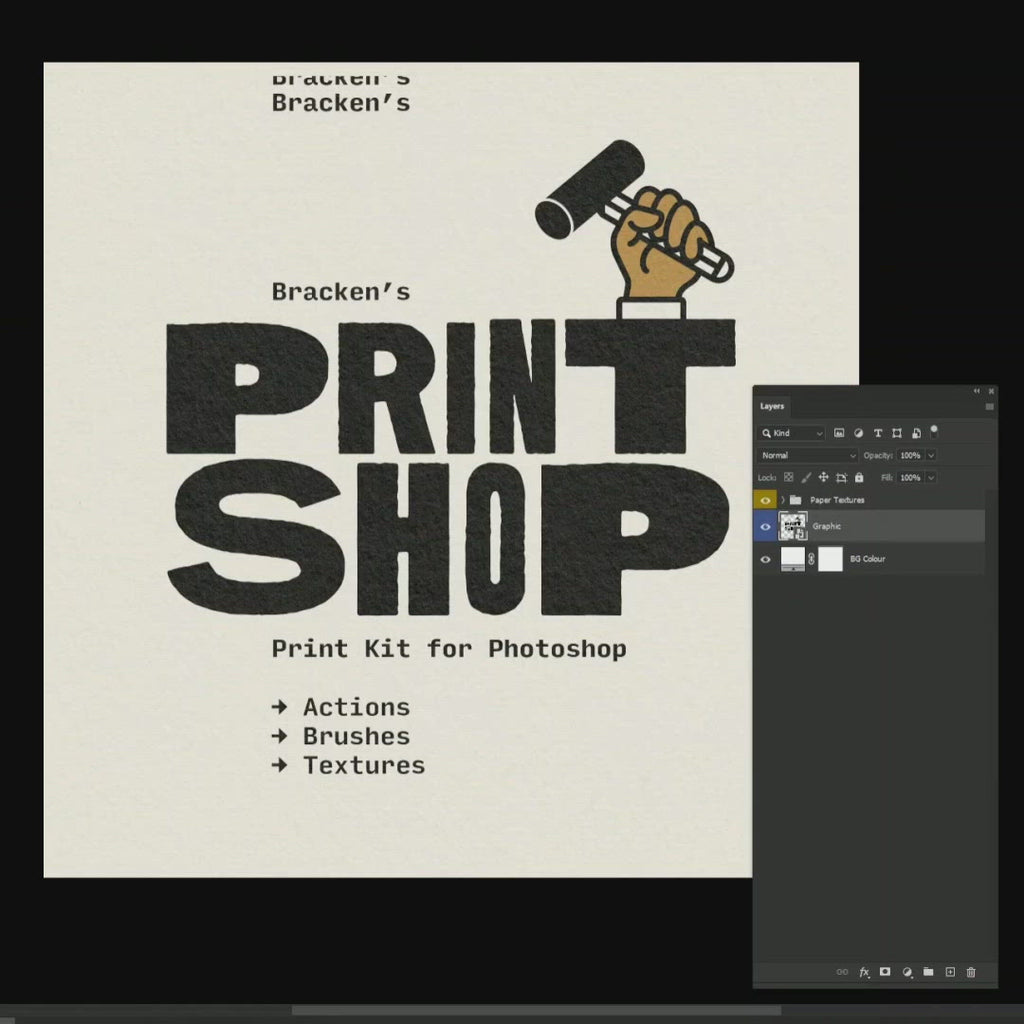1024x1024 pixels.
Task: Delete layer using the trash icon
Action: 971,972
